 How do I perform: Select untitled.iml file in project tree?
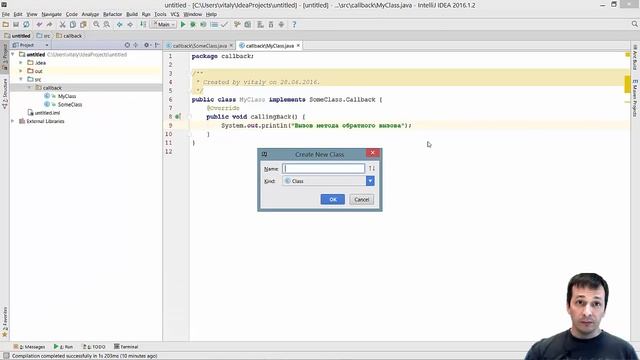[47, 113]
